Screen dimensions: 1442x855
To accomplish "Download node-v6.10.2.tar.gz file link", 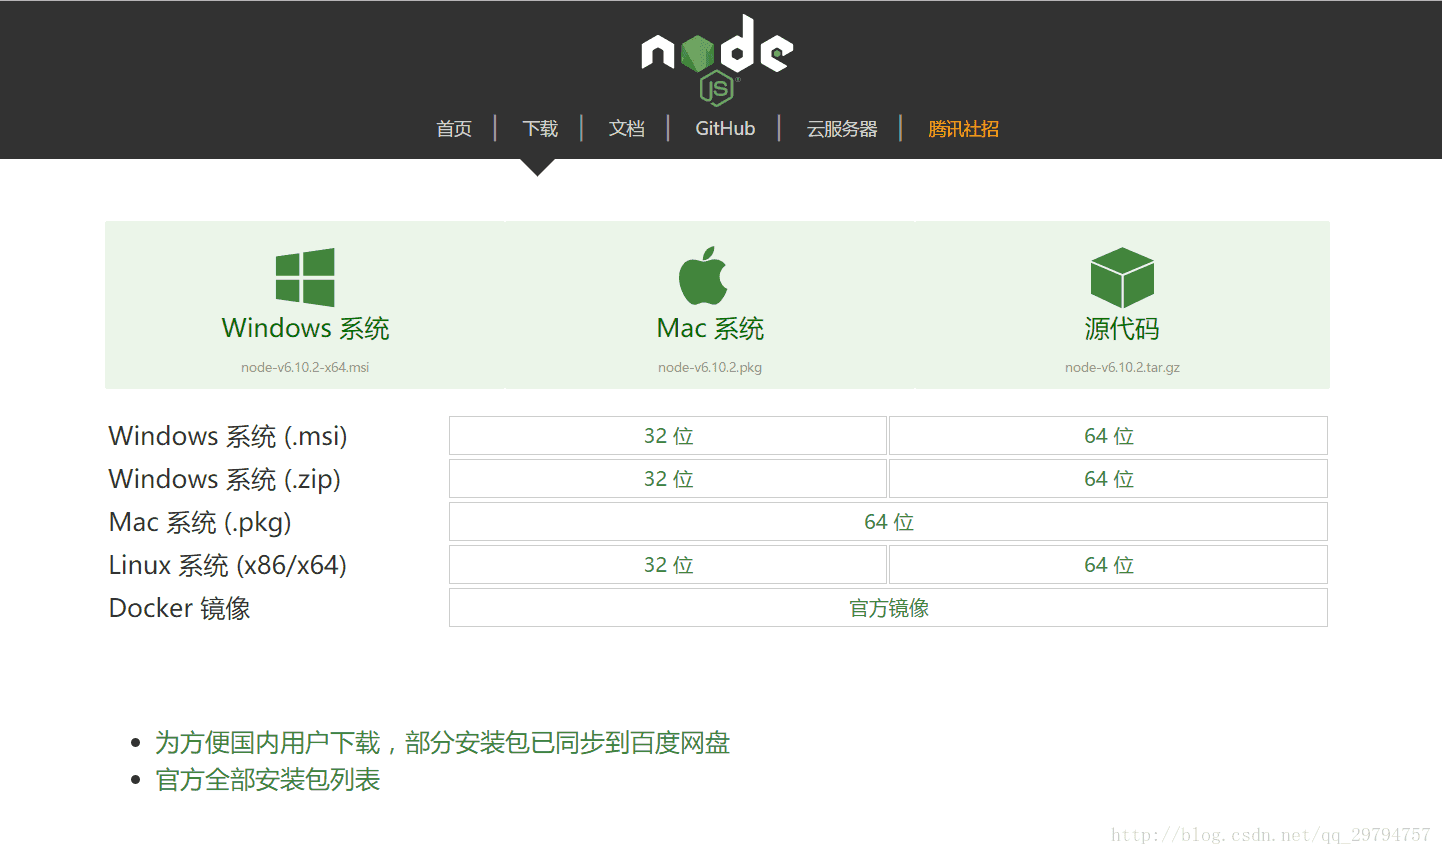I will [x=1122, y=367].
